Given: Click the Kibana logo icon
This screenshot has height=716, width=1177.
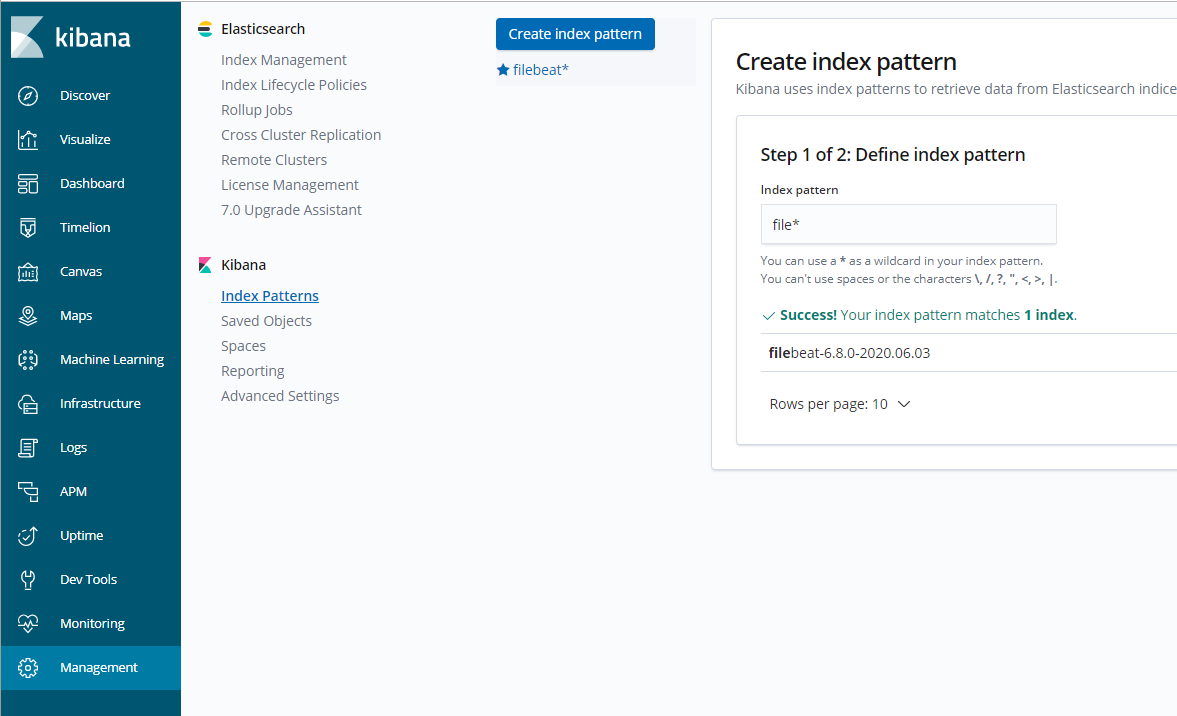Looking at the screenshot, I should pos(27,37).
